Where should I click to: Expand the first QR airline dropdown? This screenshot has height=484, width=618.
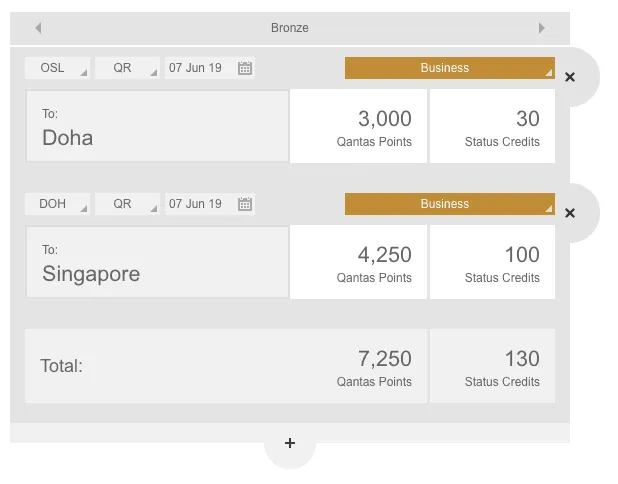point(127,68)
